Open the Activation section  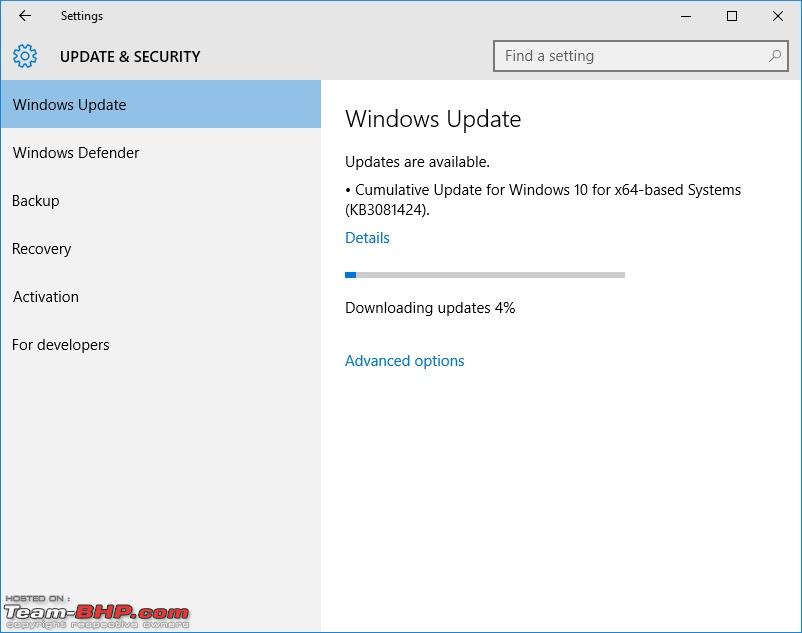click(x=161, y=297)
